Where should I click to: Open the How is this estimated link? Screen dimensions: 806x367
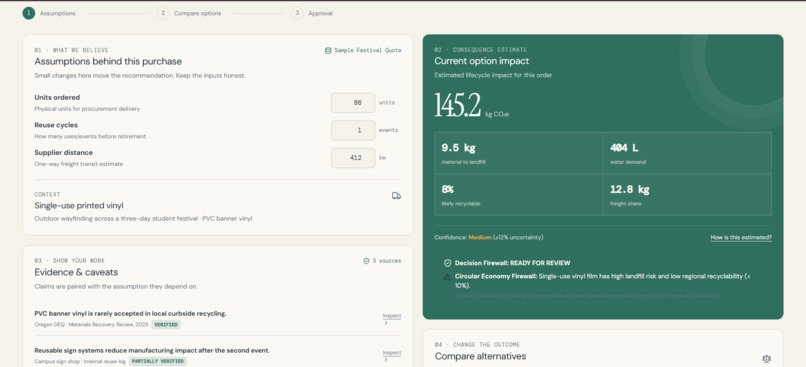tap(741, 237)
